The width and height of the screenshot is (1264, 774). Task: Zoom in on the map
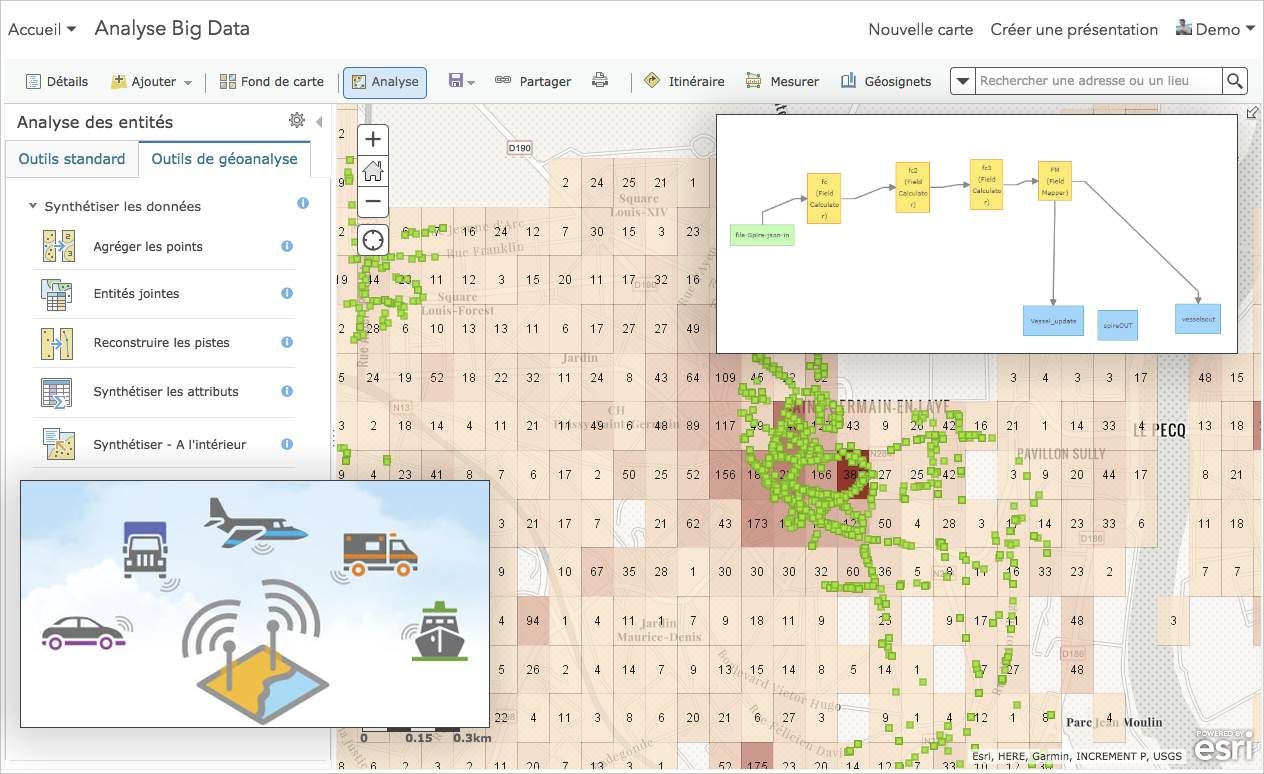coord(373,139)
